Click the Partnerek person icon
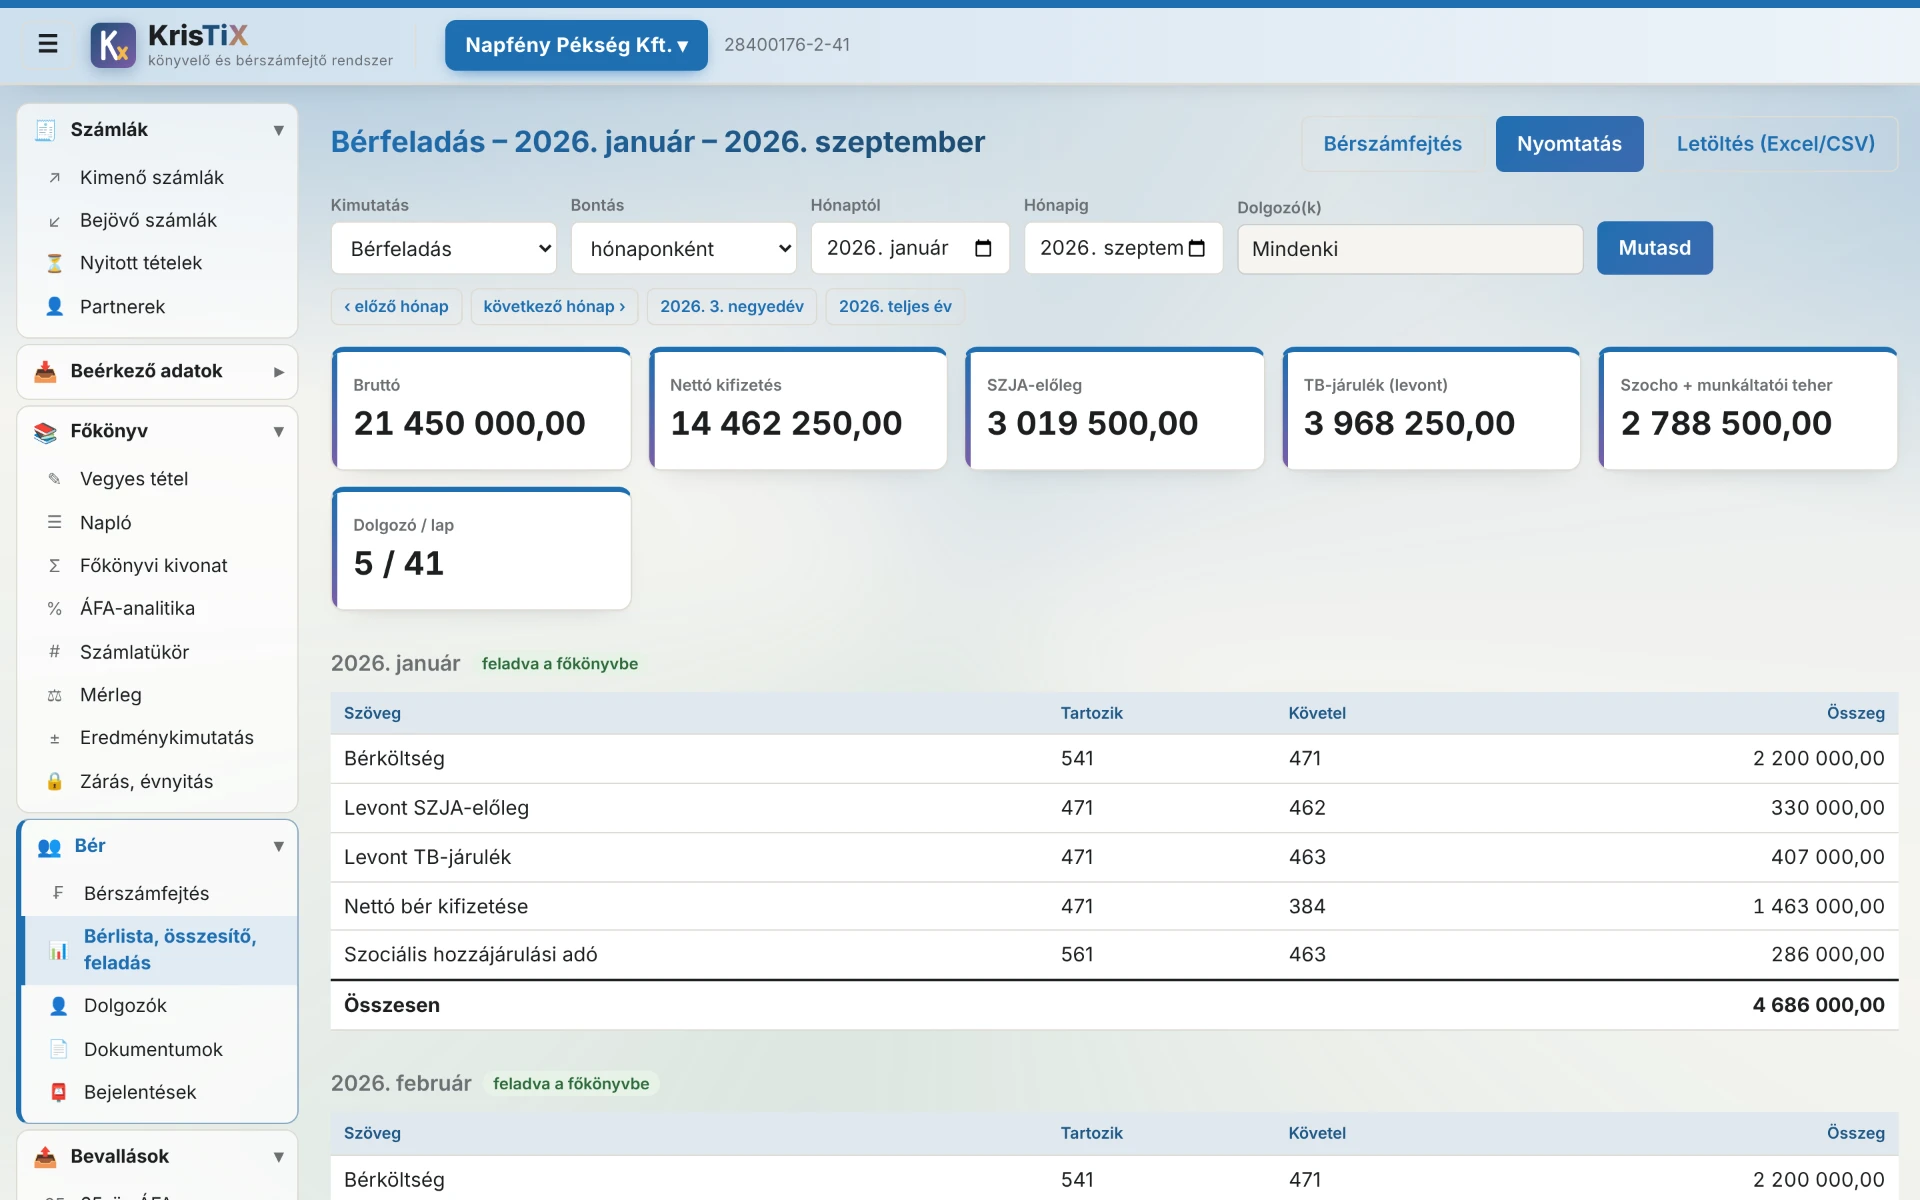 [55, 307]
